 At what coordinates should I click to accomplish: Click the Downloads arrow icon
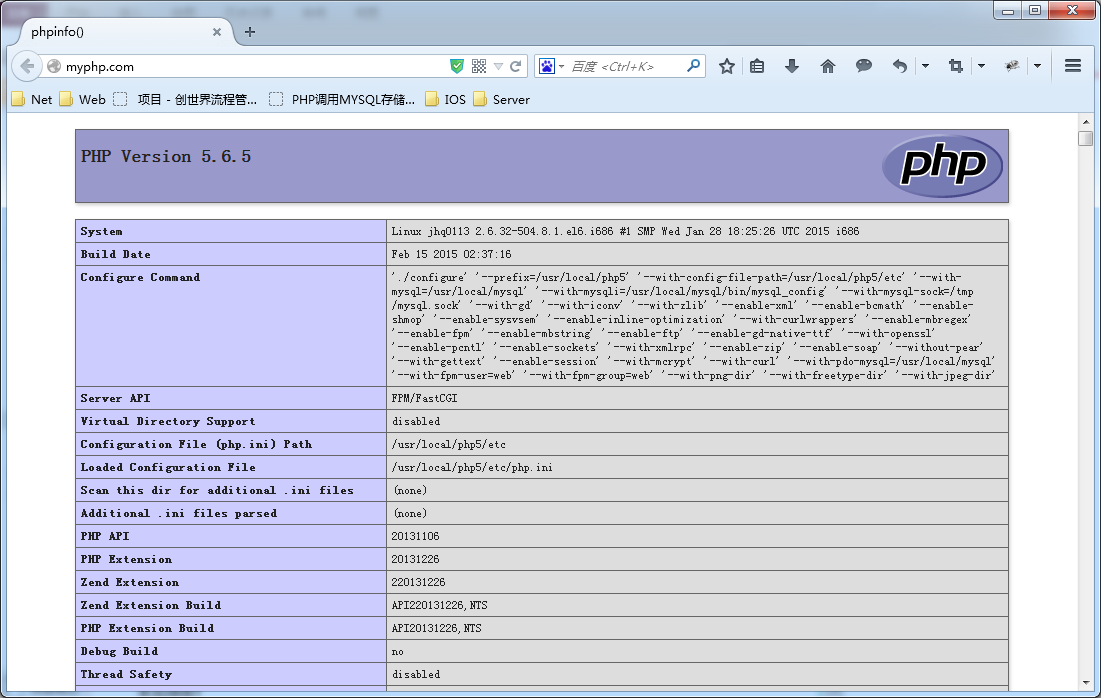(x=791, y=65)
